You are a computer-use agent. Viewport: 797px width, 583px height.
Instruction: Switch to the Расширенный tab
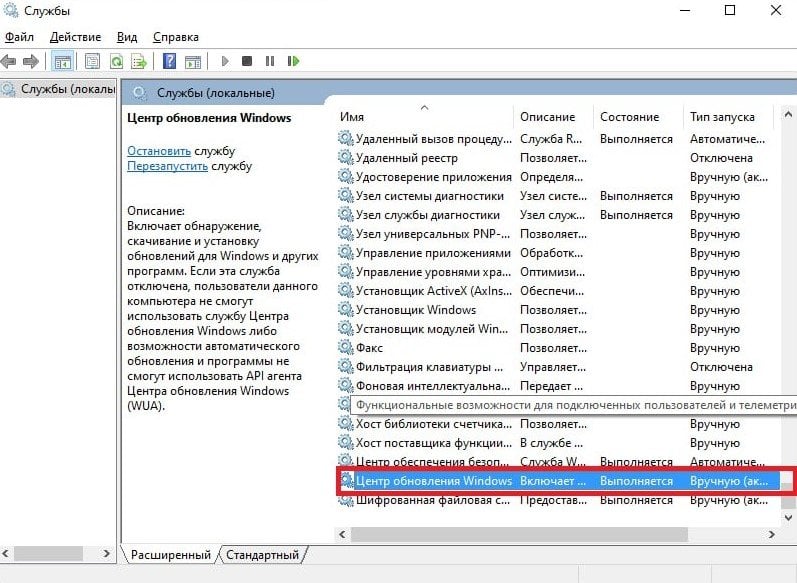click(170, 555)
